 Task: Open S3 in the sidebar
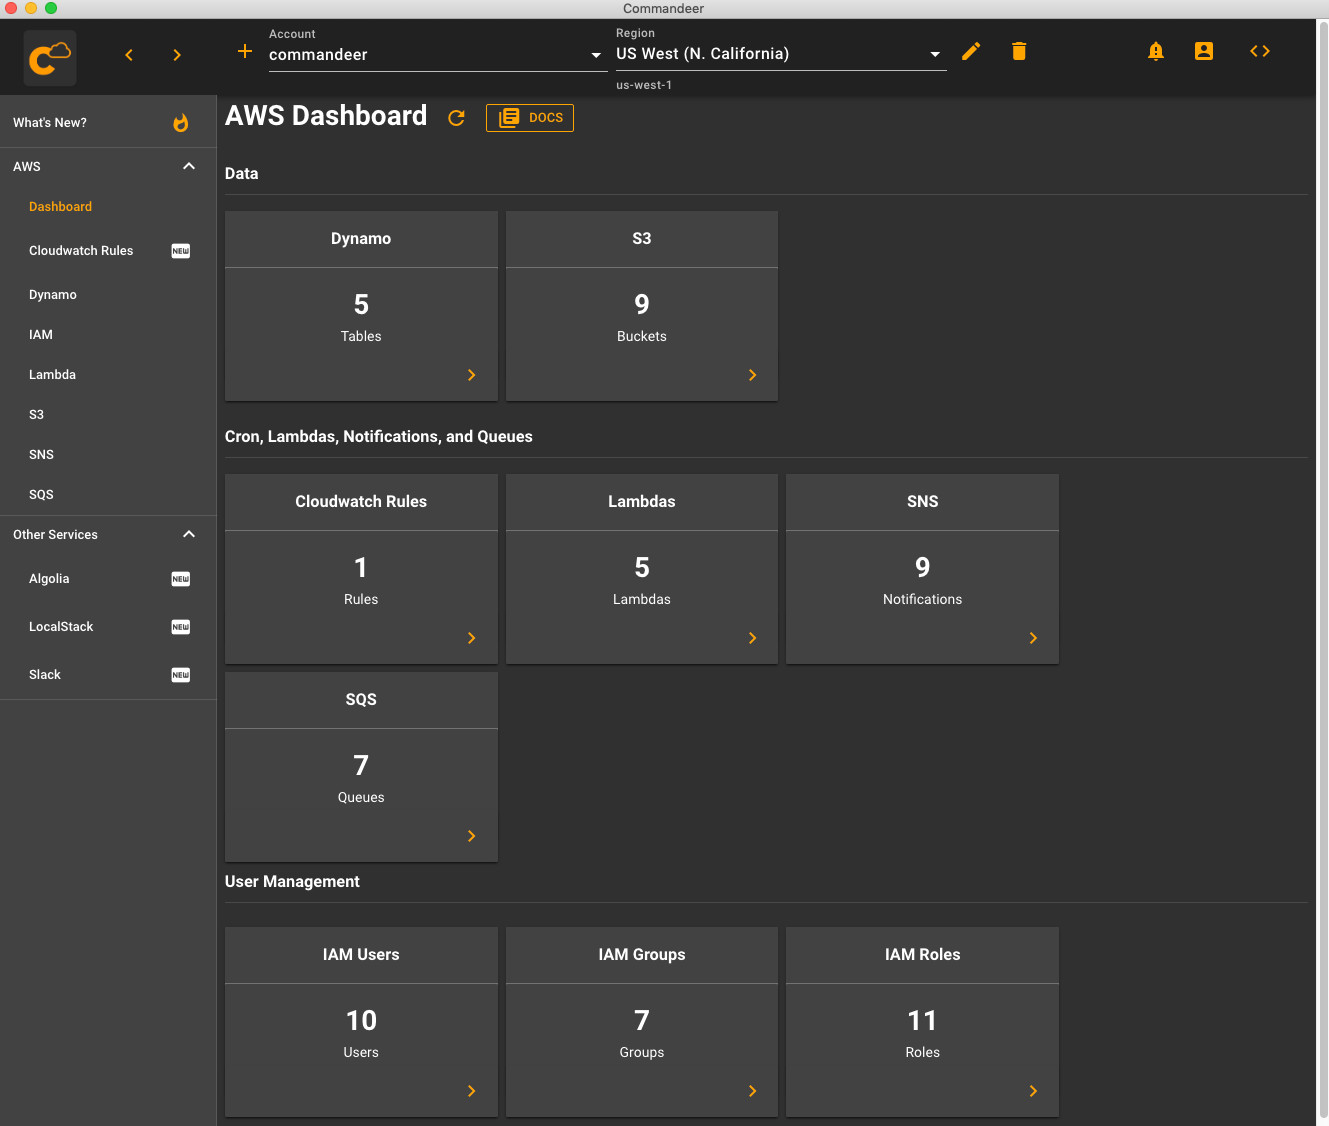coord(37,415)
